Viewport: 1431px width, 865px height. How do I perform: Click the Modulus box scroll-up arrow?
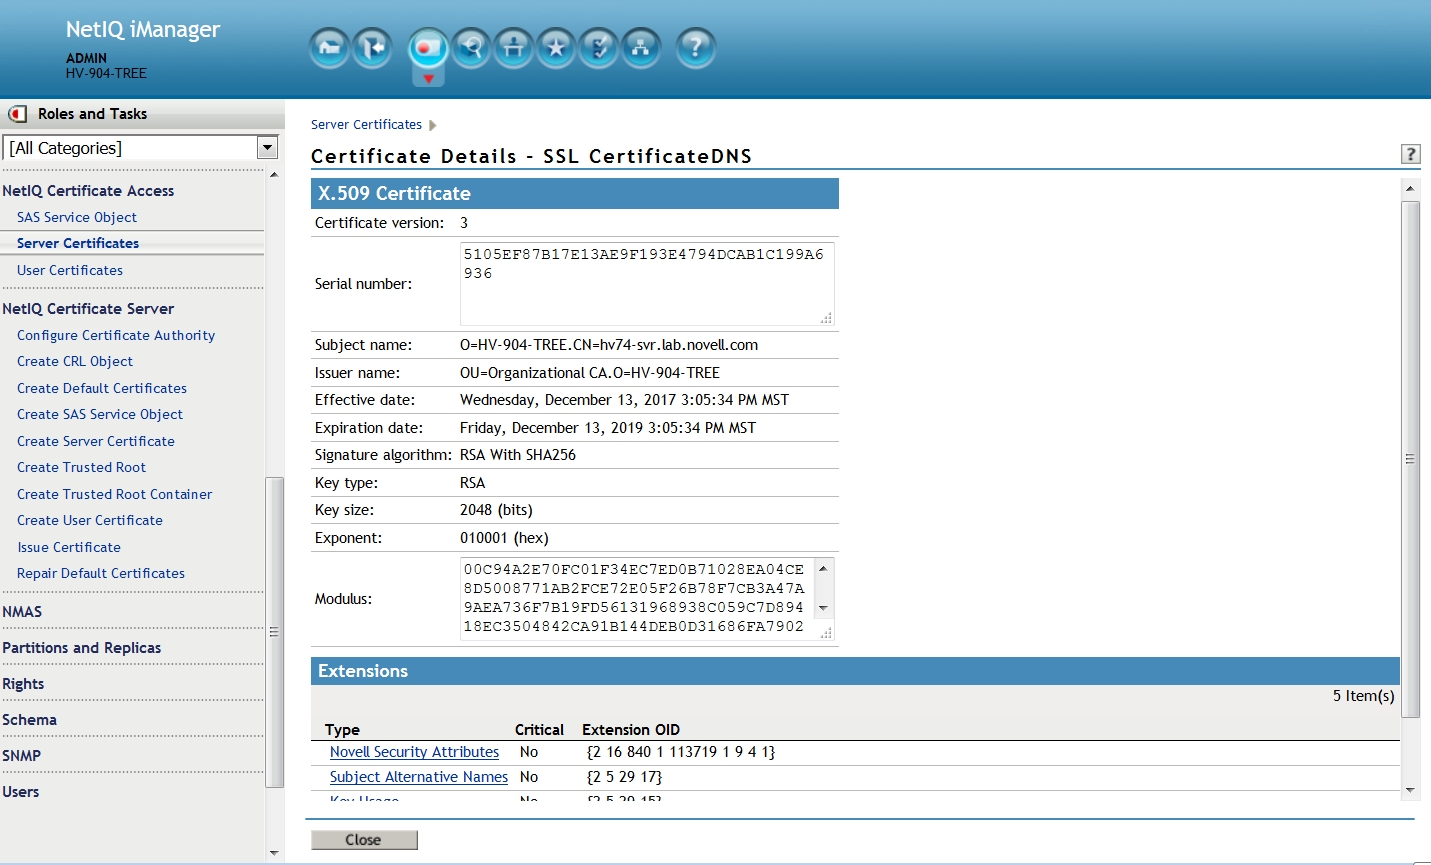point(823,568)
